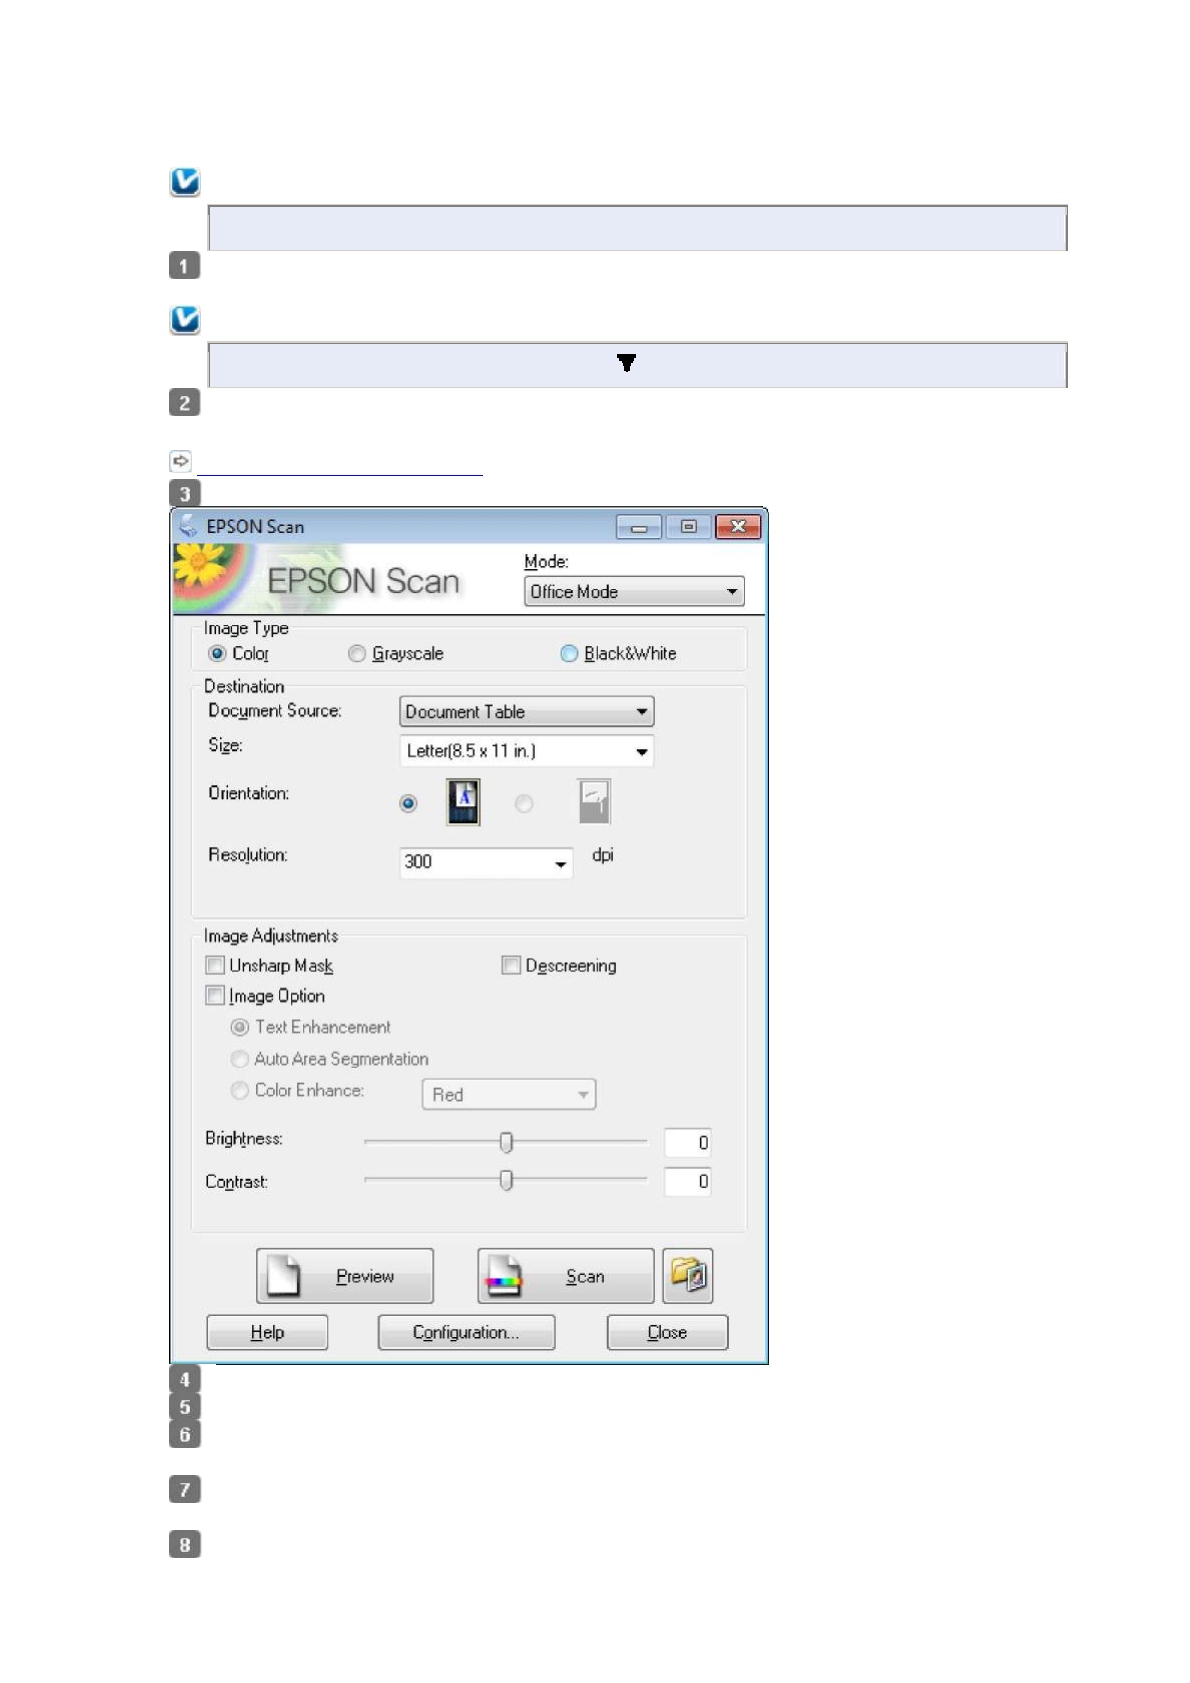Minimize the EPSON Scan window
1190x1683 pixels.
(x=638, y=526)
